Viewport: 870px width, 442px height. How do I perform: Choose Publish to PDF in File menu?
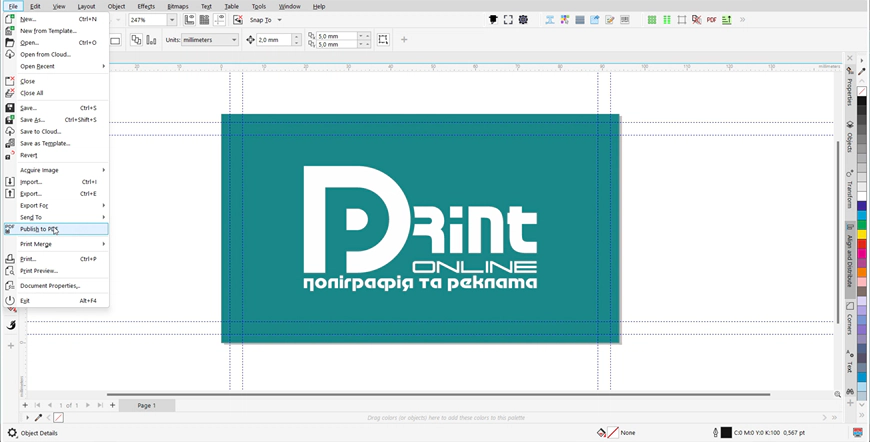(56, 229)
